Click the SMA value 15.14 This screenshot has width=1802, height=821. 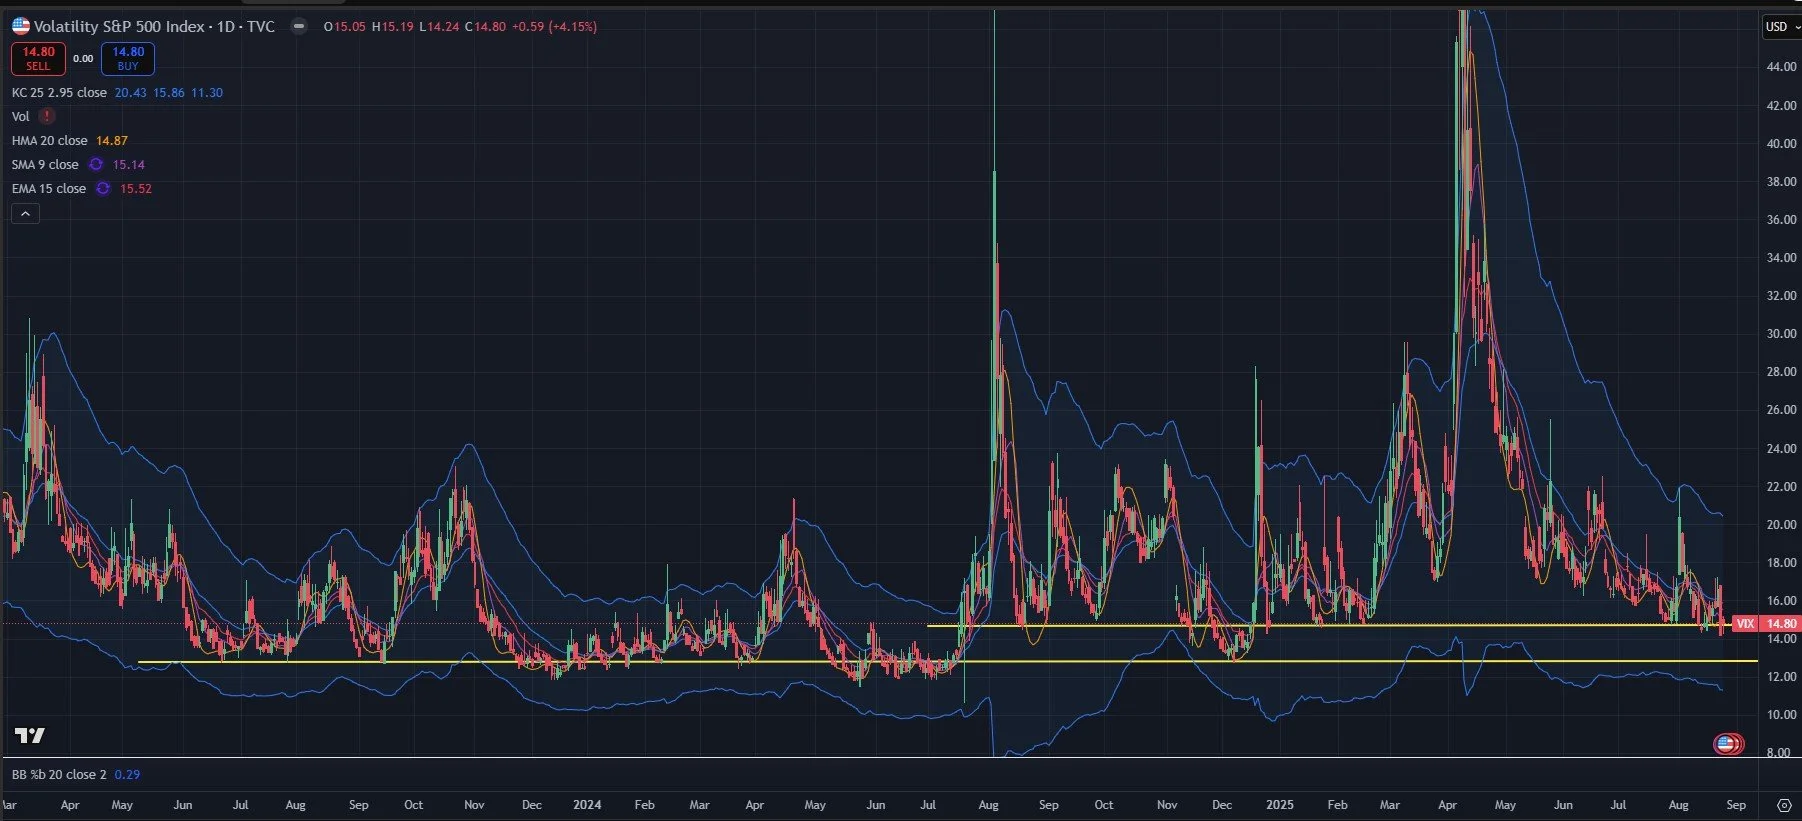tap(129, 164)
